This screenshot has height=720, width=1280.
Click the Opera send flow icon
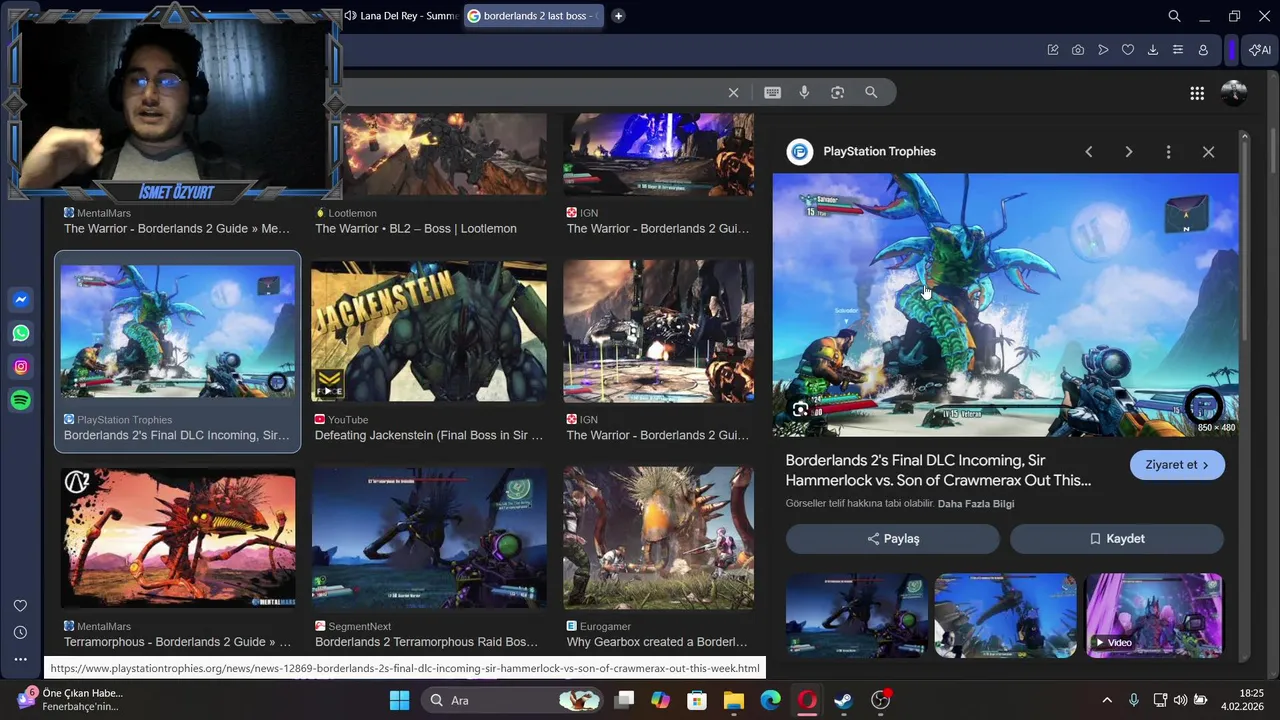[x=1103, y=50]
